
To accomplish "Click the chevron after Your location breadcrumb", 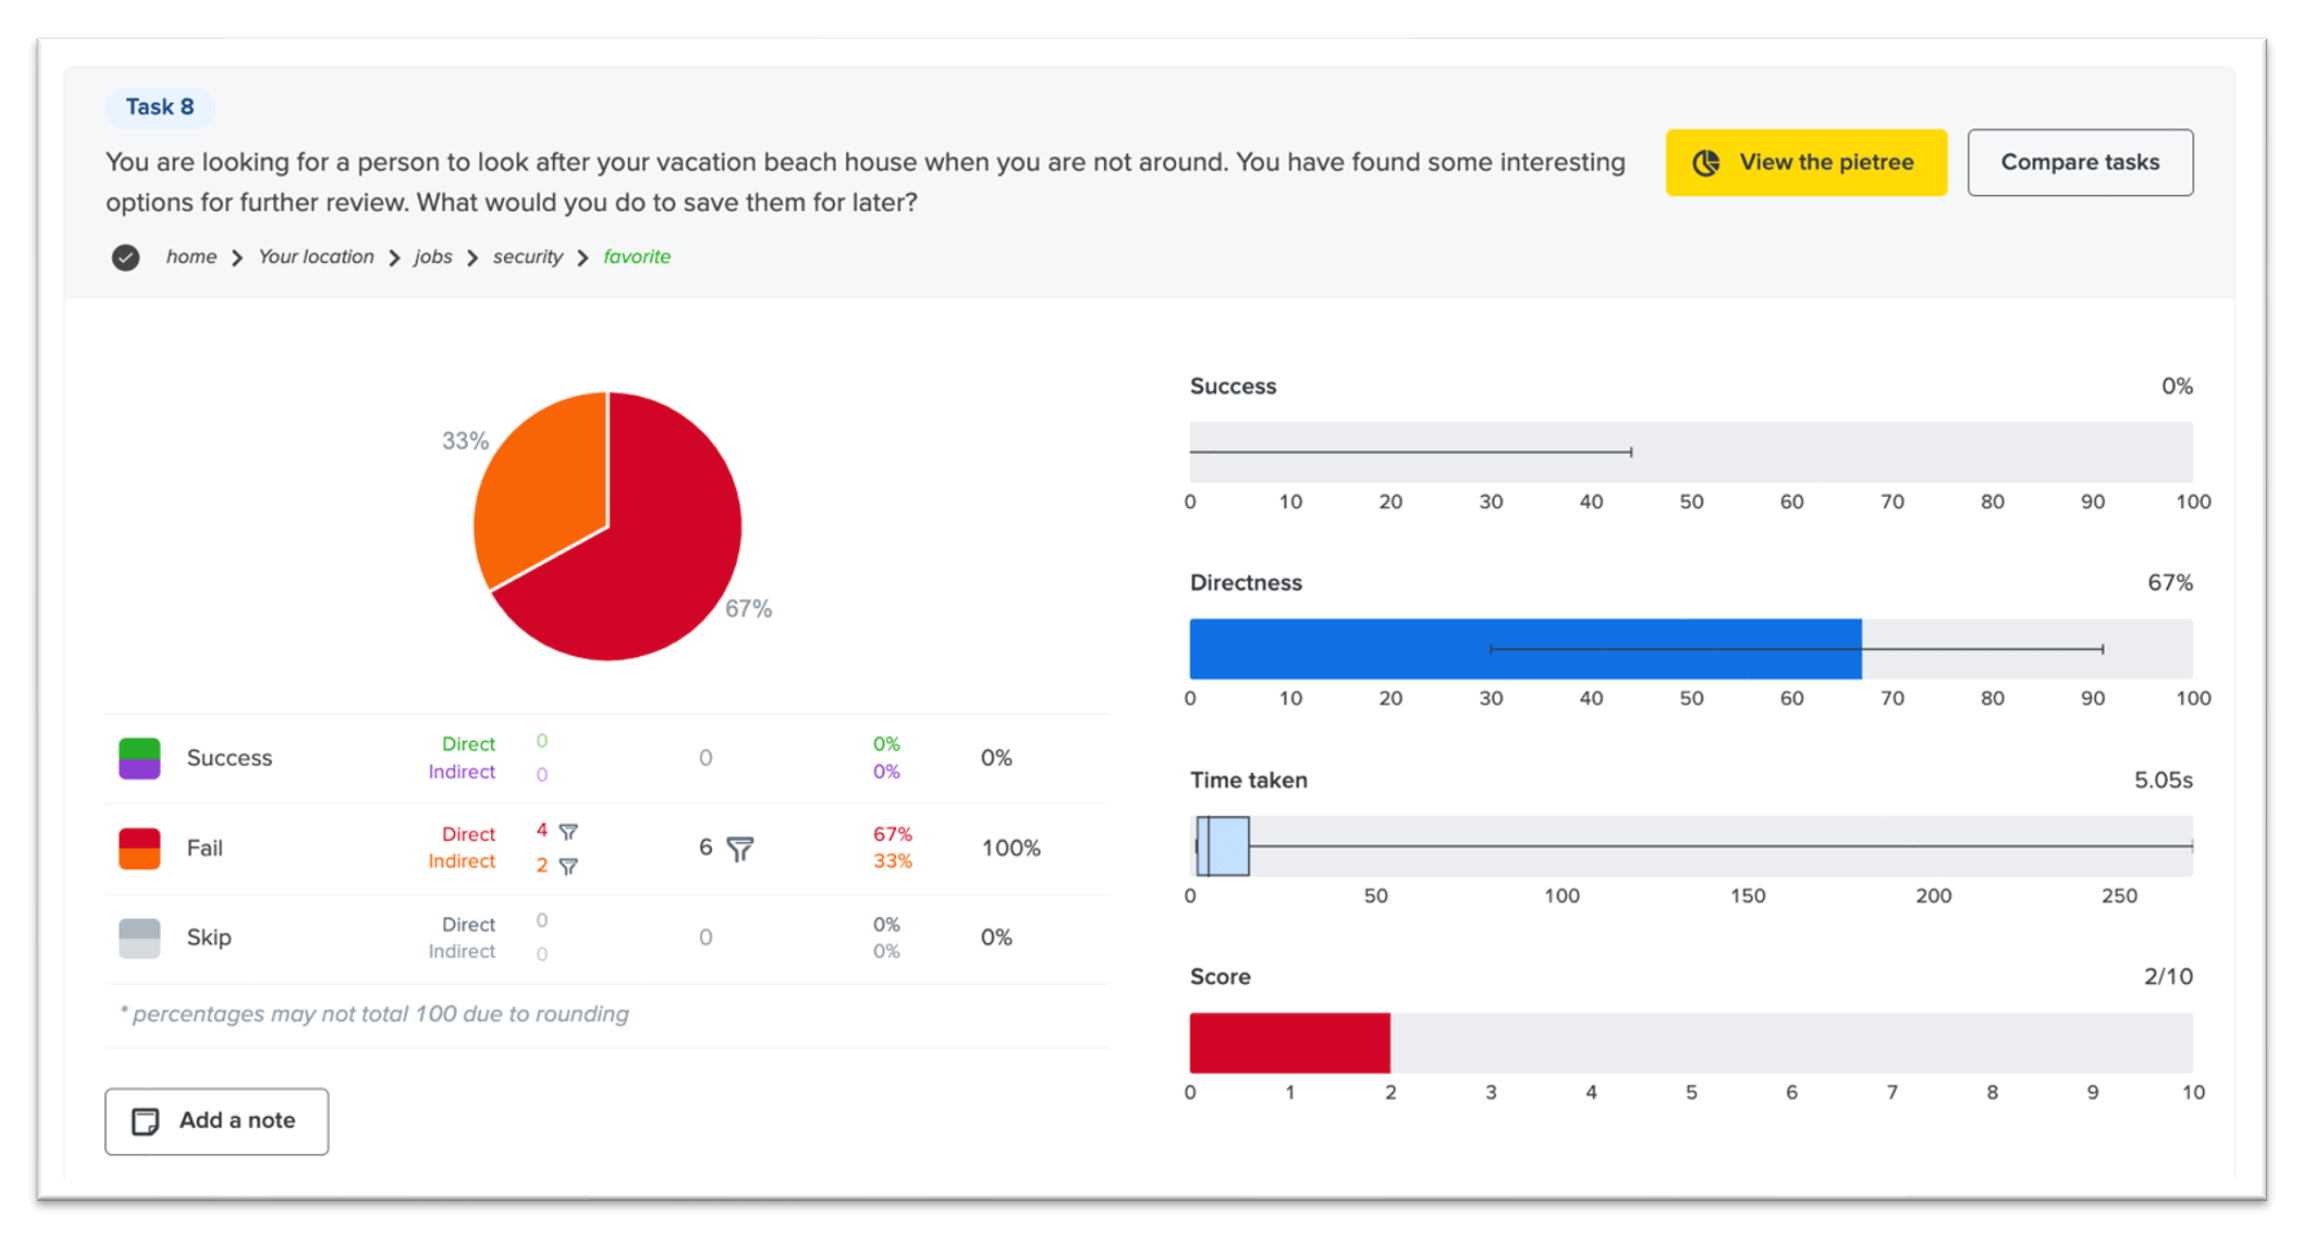I will tap(394, 258).
